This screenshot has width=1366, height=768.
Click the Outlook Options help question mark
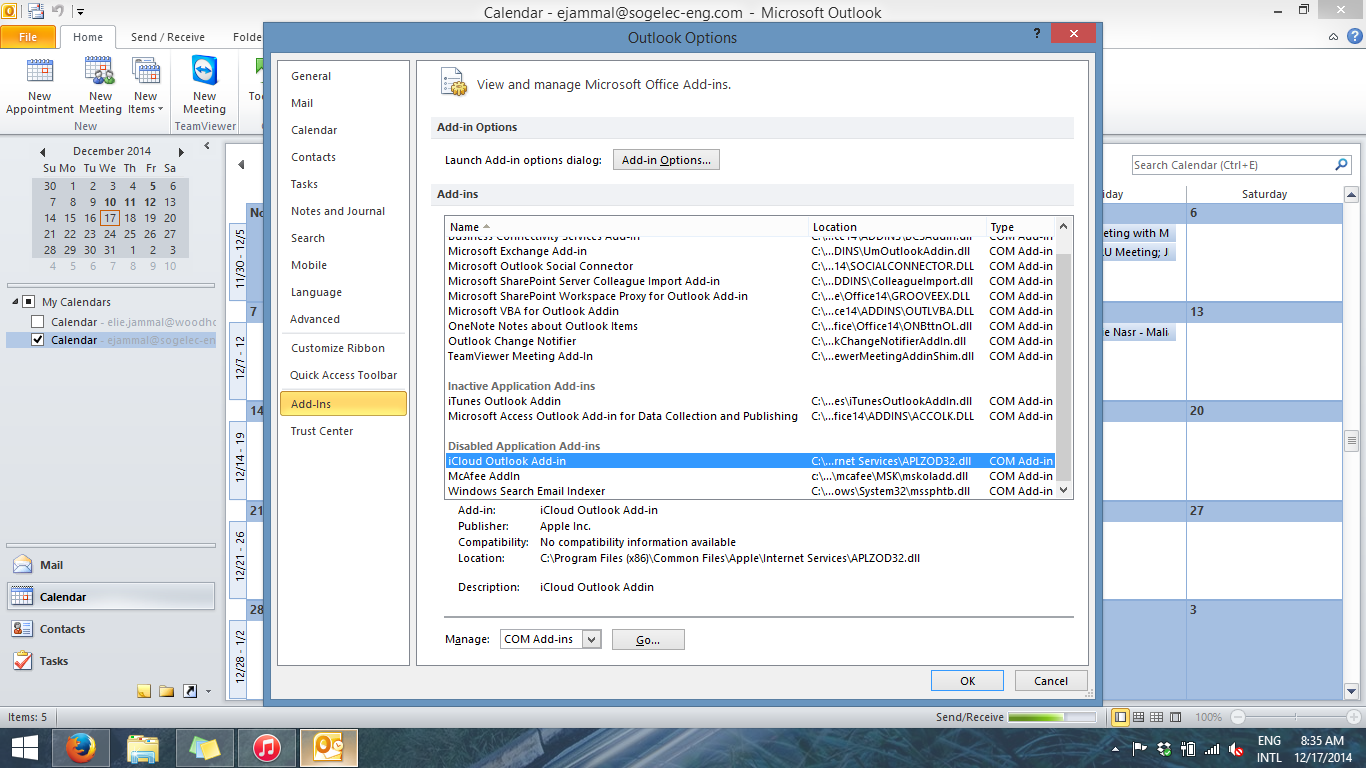point(1036,34)
